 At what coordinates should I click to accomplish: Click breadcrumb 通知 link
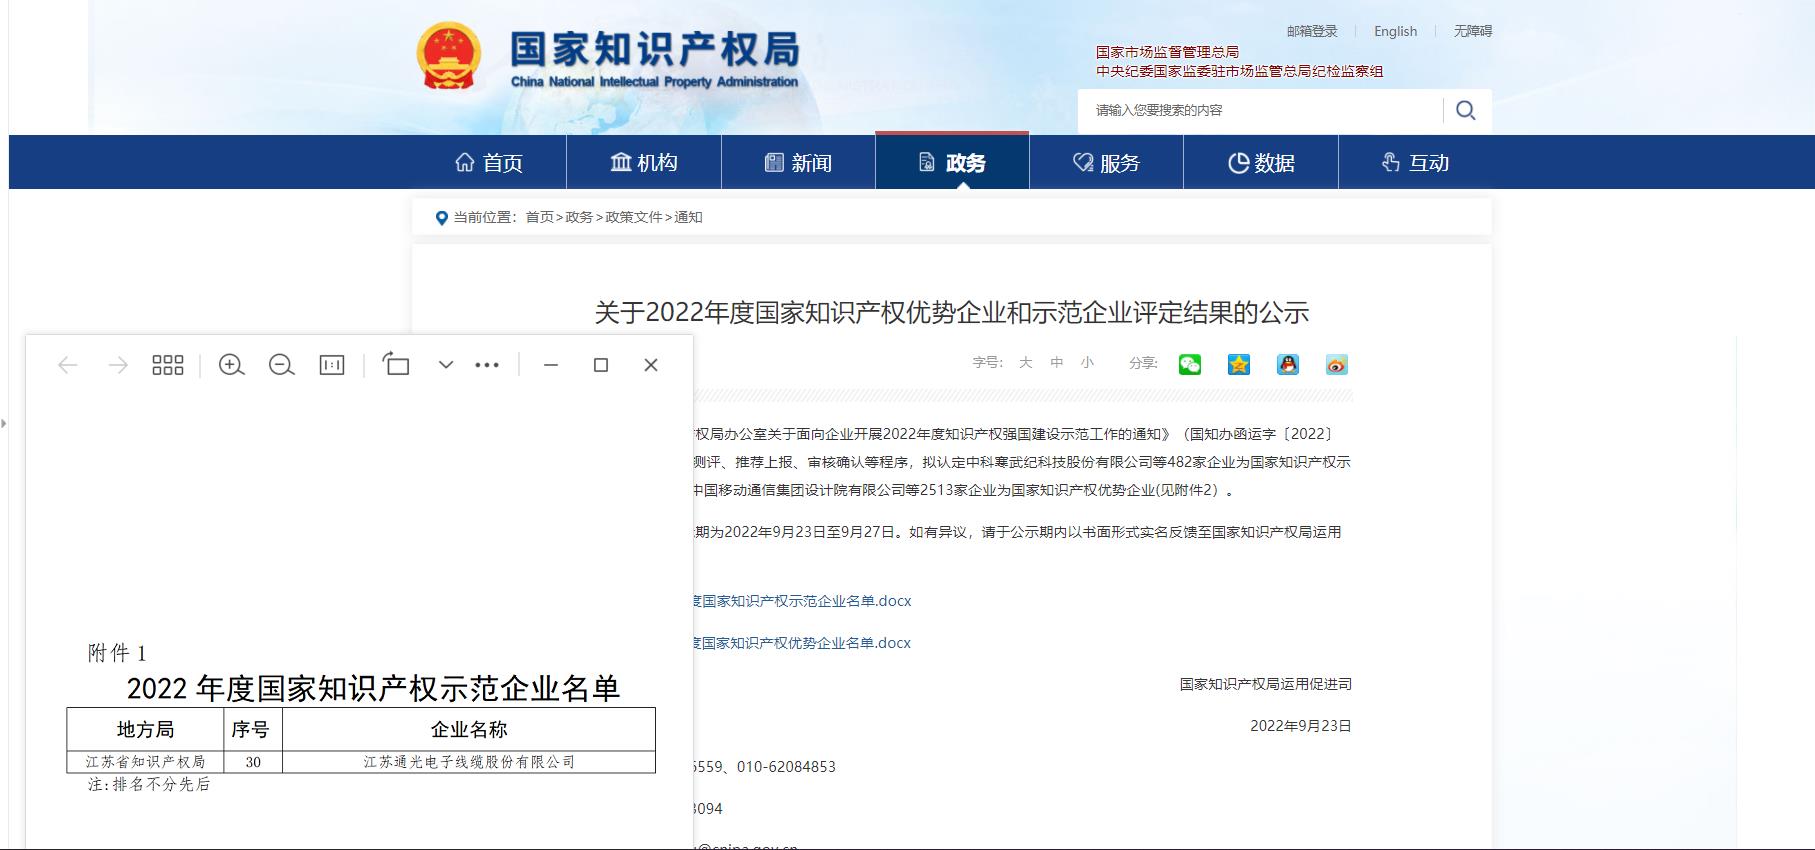click(688, 217)
